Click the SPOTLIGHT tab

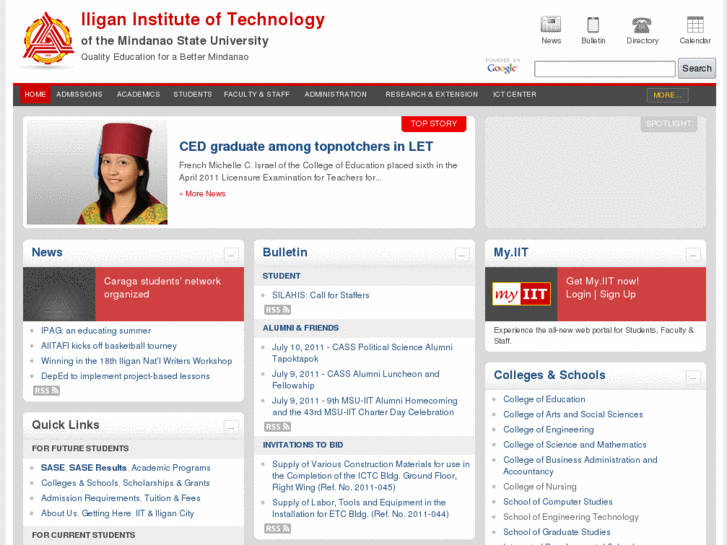coord(669,124)
